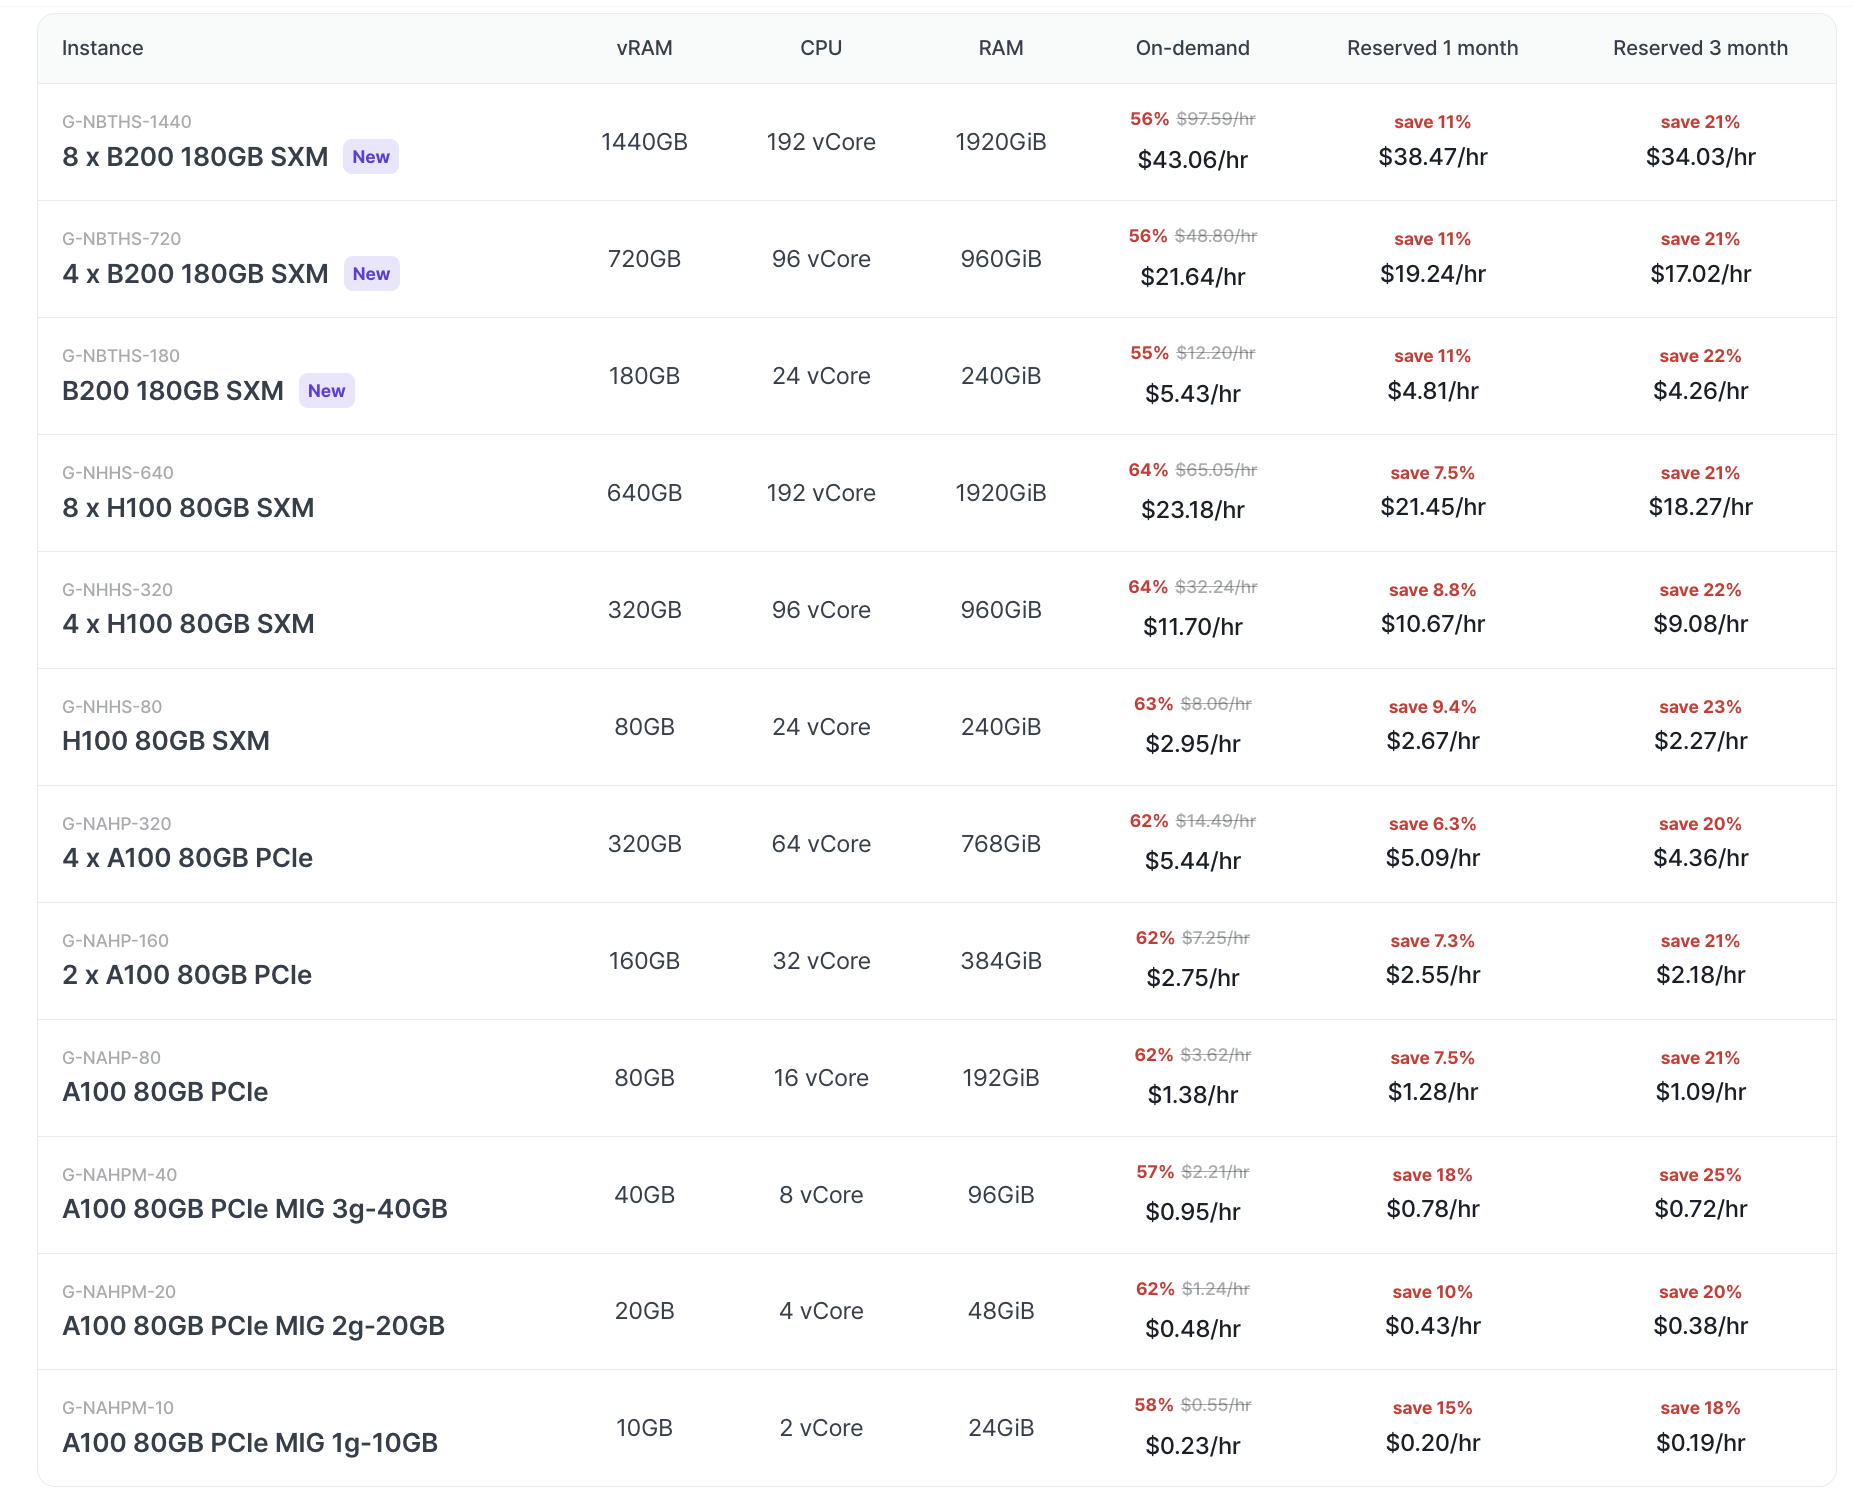Image resolution: width=1854 pixels, height=1498 pixels.
Task: Click the RAM column header
Action: click(1001, 48)
